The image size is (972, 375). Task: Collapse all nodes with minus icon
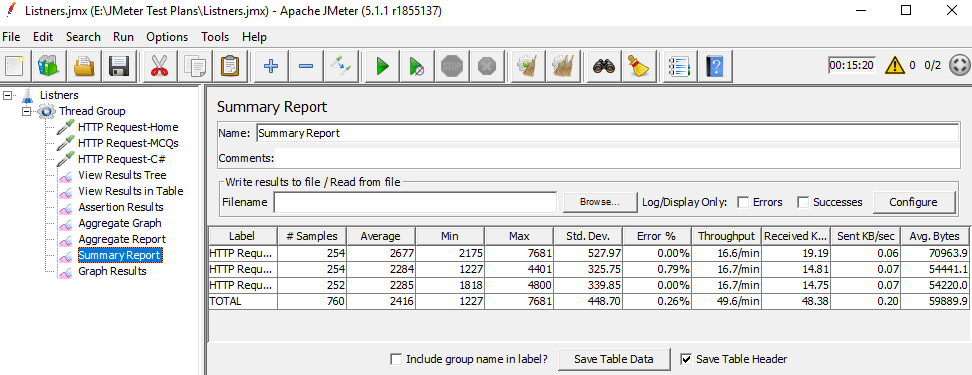[306, 65]
